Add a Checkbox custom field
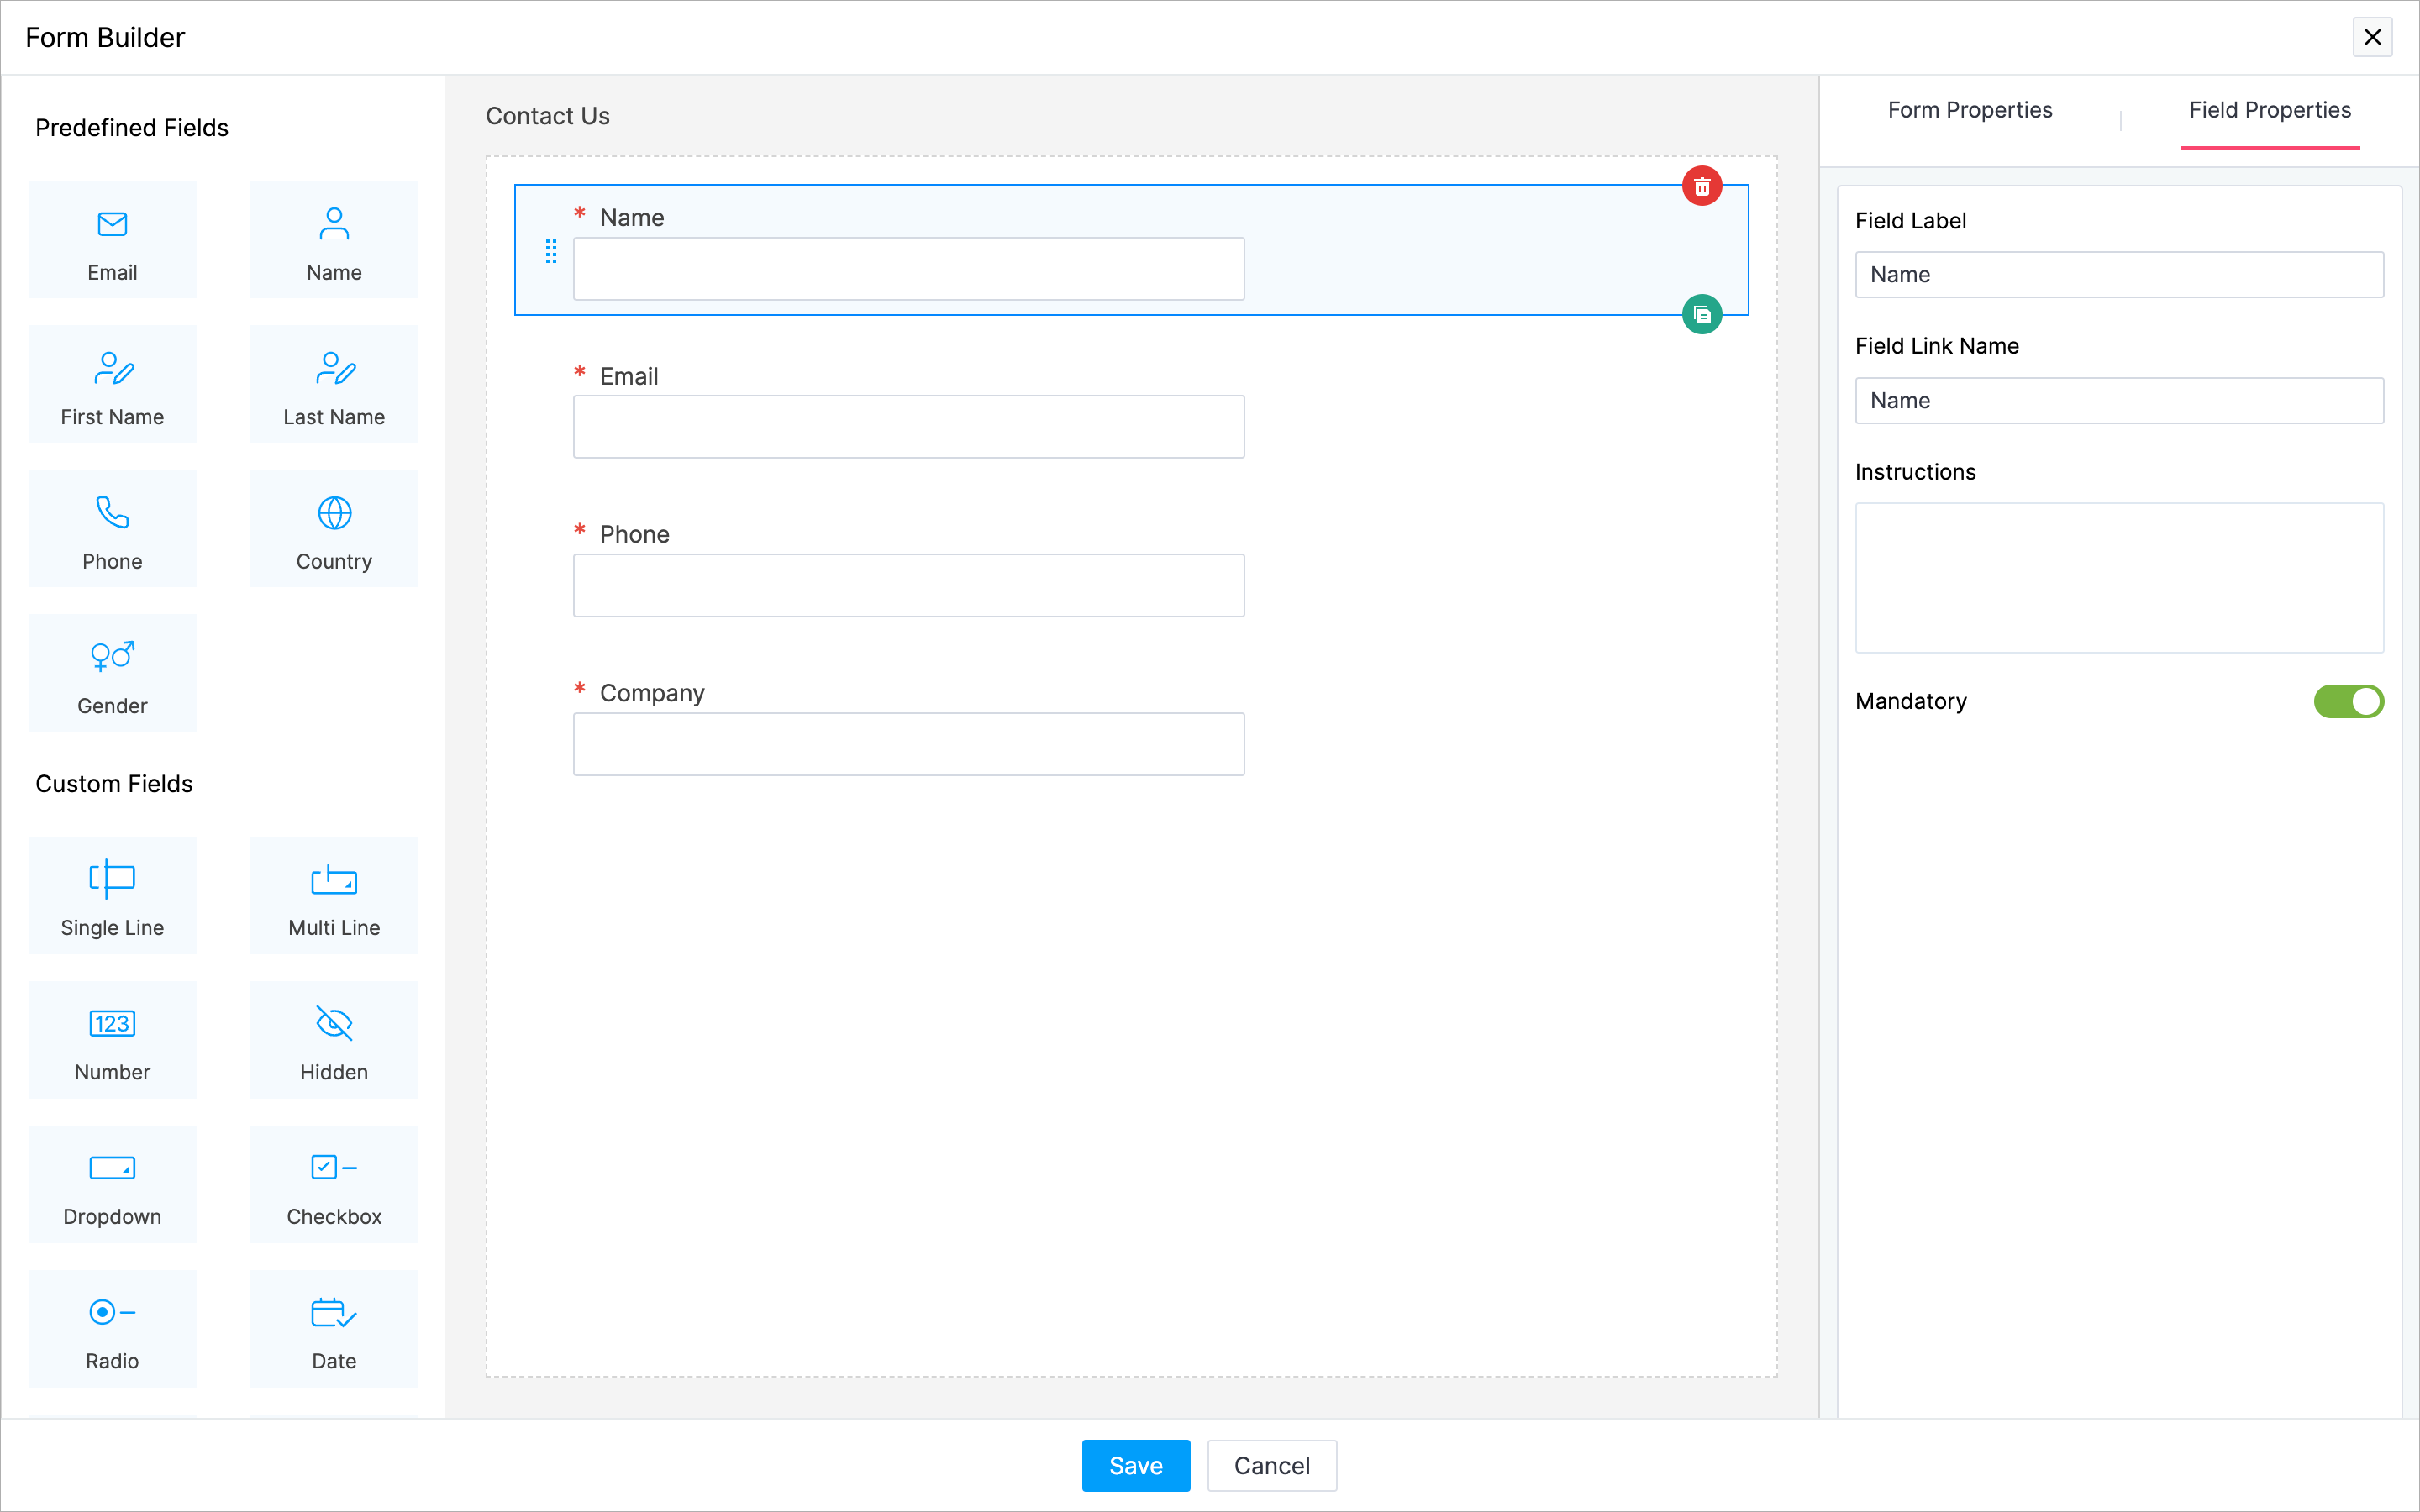This screenshot has width=2420, height=1512. tap(334, 1185)
